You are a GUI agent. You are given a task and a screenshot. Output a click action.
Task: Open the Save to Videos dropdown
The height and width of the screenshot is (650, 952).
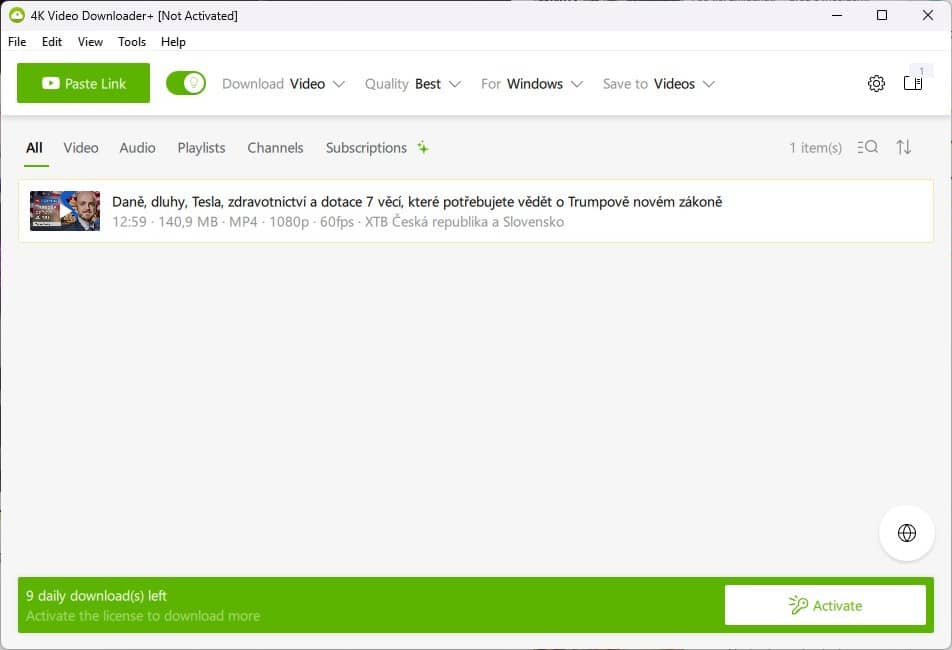(x=659, y=84)
